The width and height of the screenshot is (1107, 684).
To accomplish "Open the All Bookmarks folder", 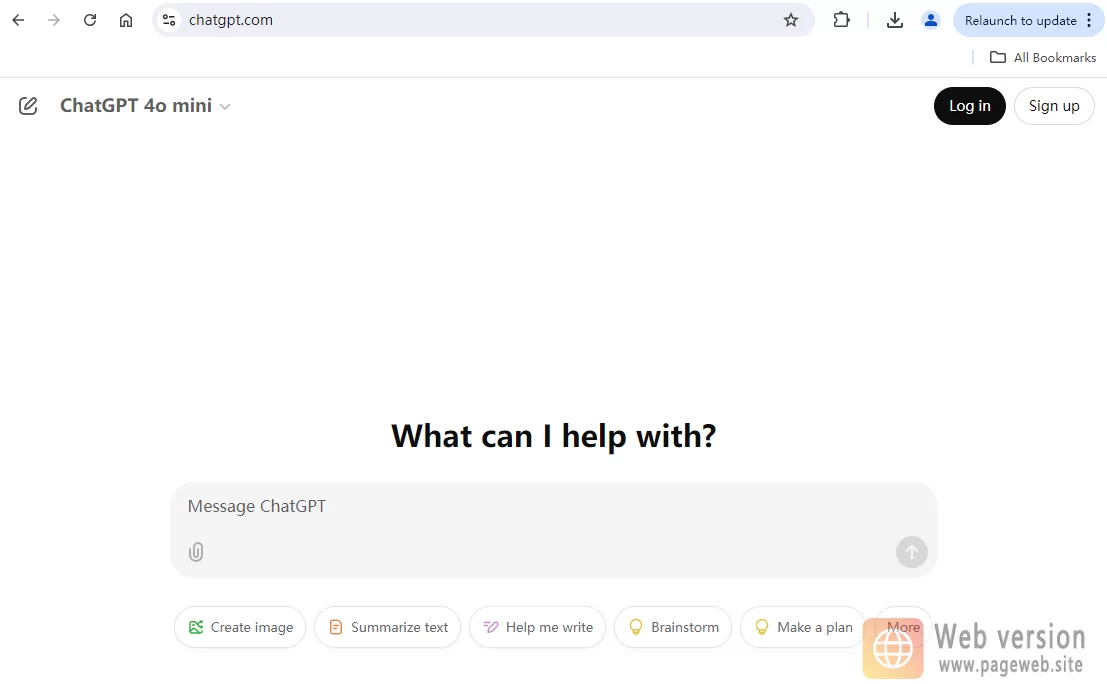I will coord(1043,57).
